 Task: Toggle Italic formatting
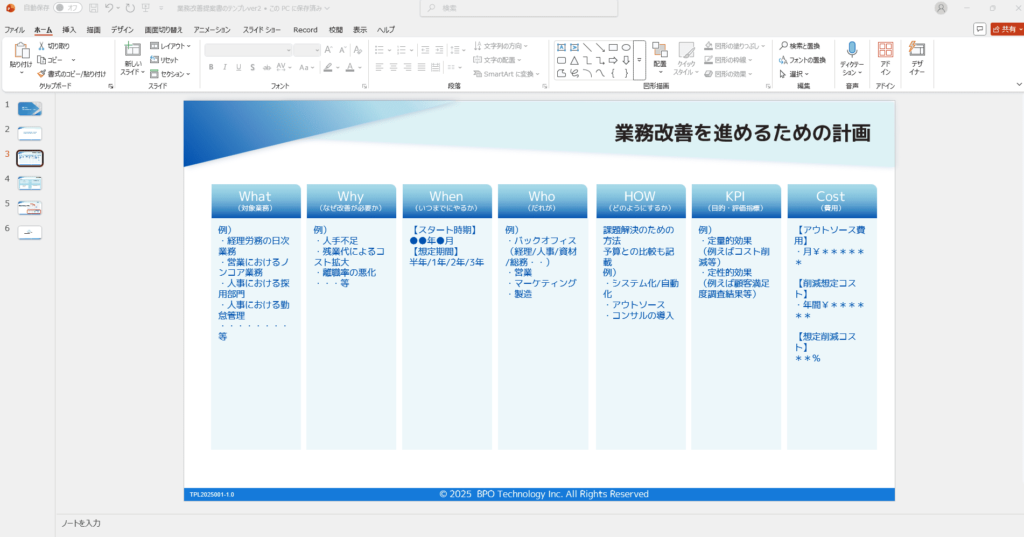[225, 67]
